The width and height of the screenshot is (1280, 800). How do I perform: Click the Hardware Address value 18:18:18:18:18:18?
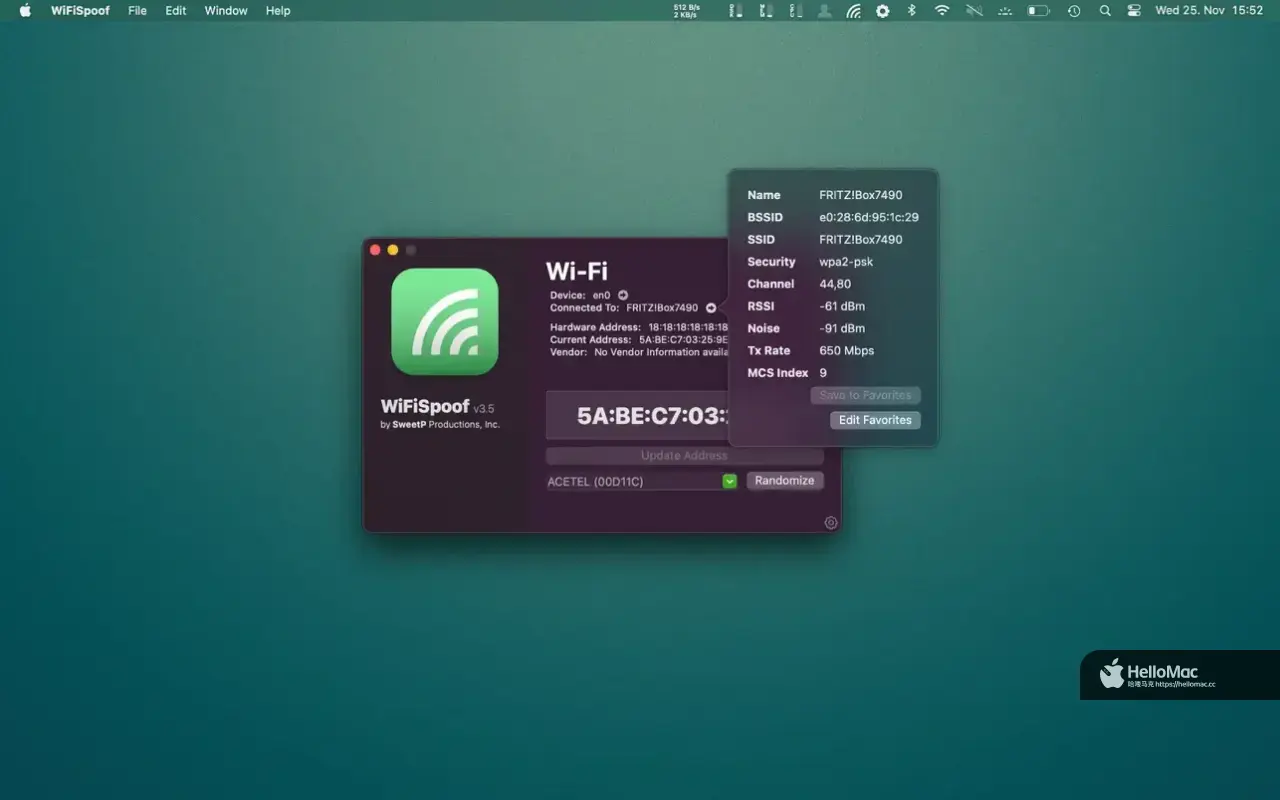point(688,327)
